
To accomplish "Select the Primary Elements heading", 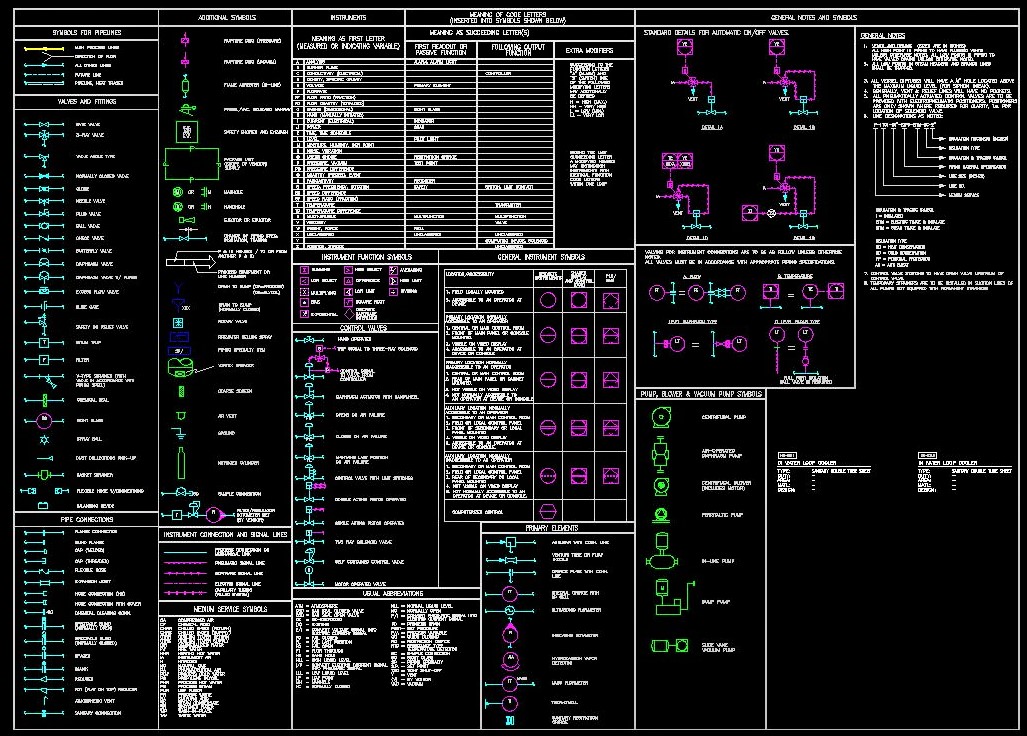I will 557,528.
